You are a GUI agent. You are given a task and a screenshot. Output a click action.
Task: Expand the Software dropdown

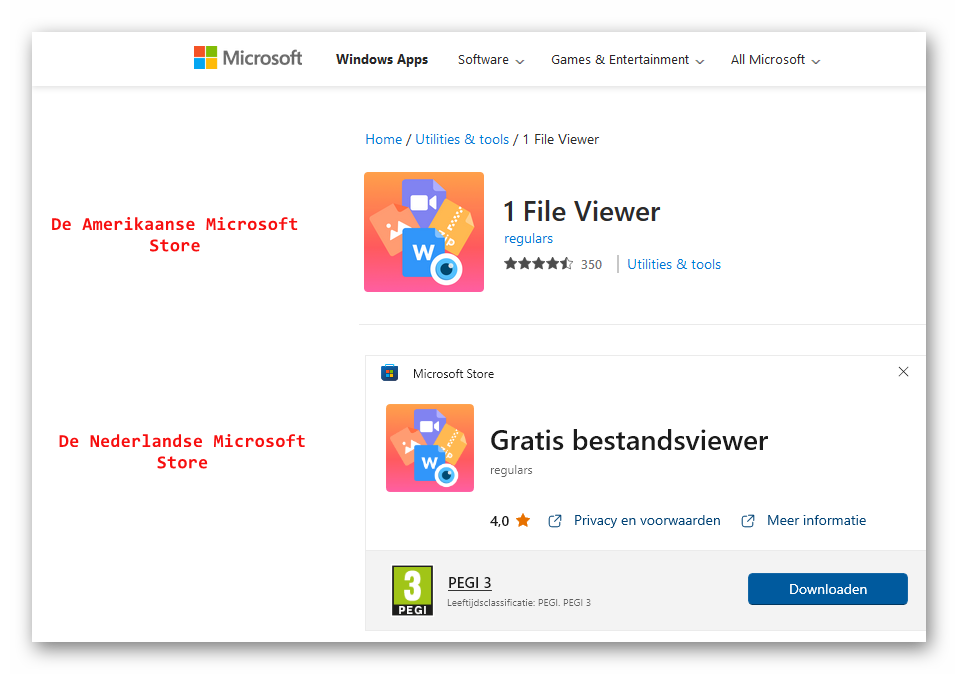(x=490, y=60)
